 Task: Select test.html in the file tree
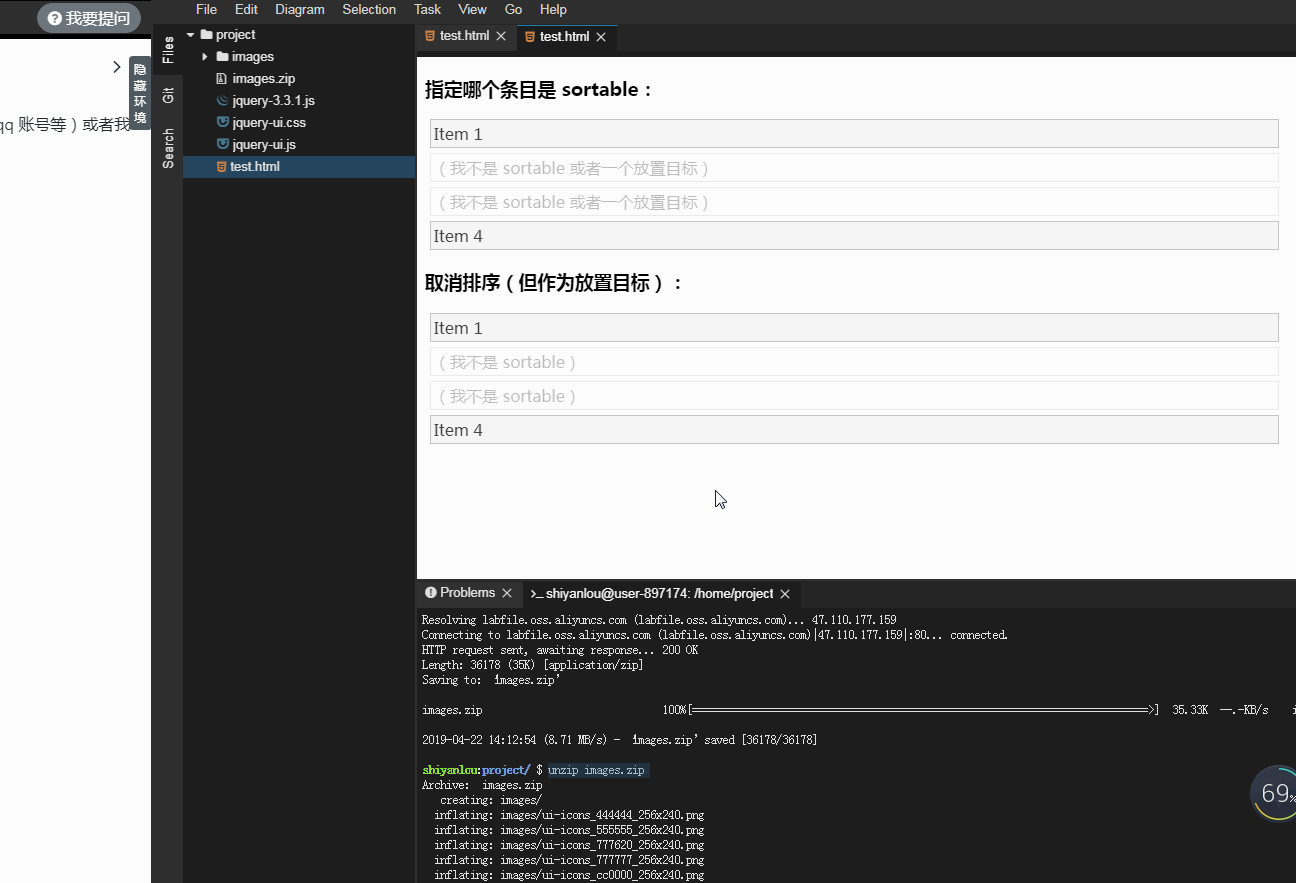(x=299, y=167)
